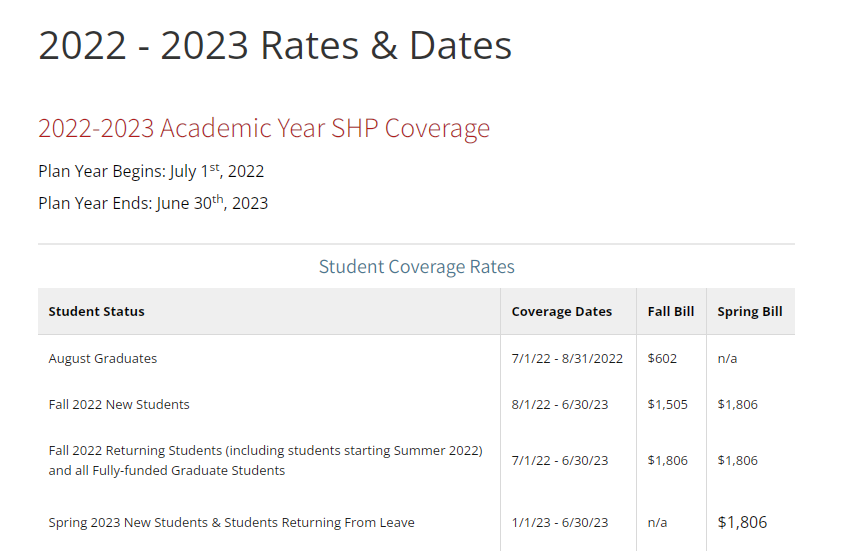This screenshot has height=558, width=859.
Task: Click the '2022 - 2023 Rates & Dates' heading
Action: (275, 45)
